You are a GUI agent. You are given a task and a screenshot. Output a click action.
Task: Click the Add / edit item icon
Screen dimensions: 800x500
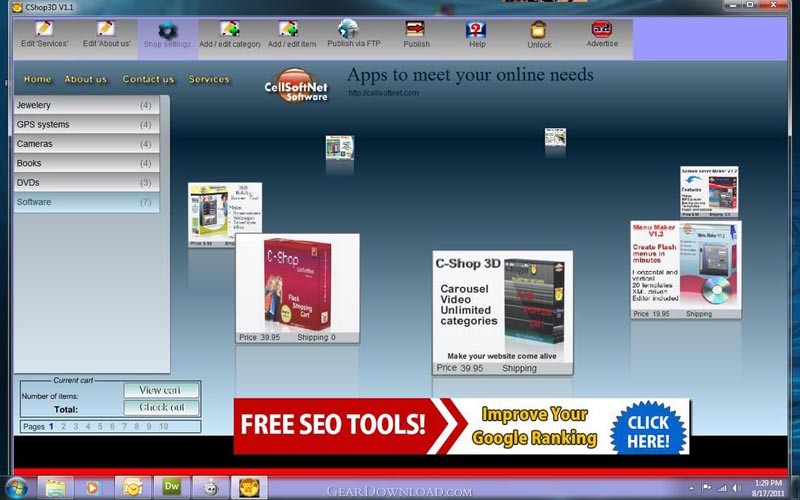point(288,29)
